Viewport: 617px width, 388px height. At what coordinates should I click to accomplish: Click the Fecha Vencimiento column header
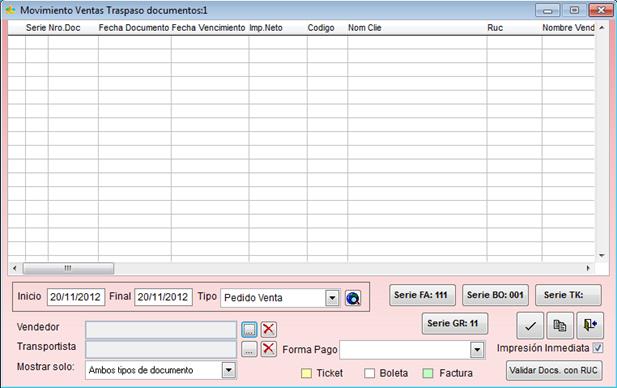[x=209, y=28]
